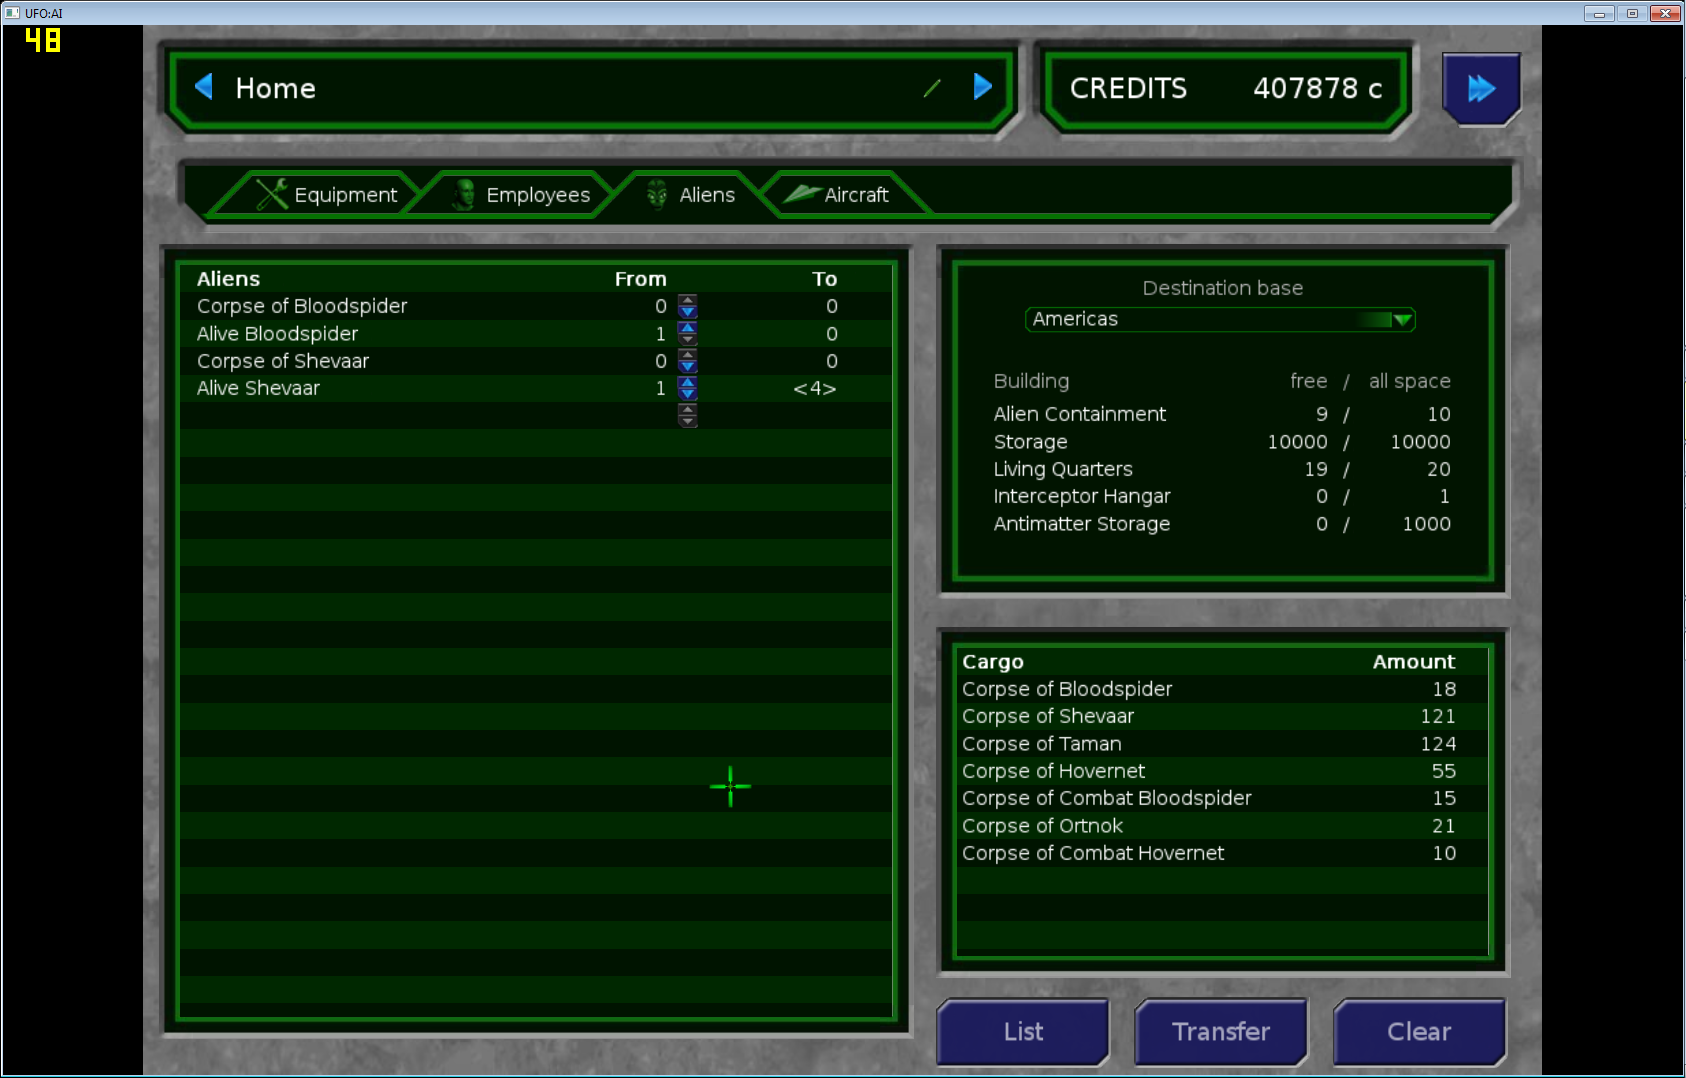Click down arrow for Corpse of Bloodspider
The image size is (1686, 1078).
pos(688,312)
